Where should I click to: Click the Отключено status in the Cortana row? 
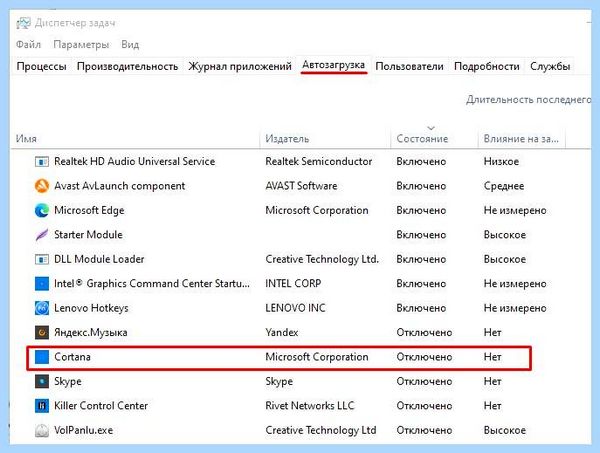coord(424,357)
